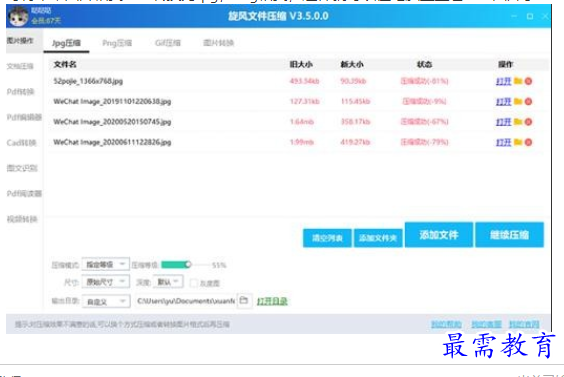The height and width of the screenshot is (377, 564).
Task: Open folder icon for WeChat Image_20191101220638.jpg
Action: (x=518, y=101)
